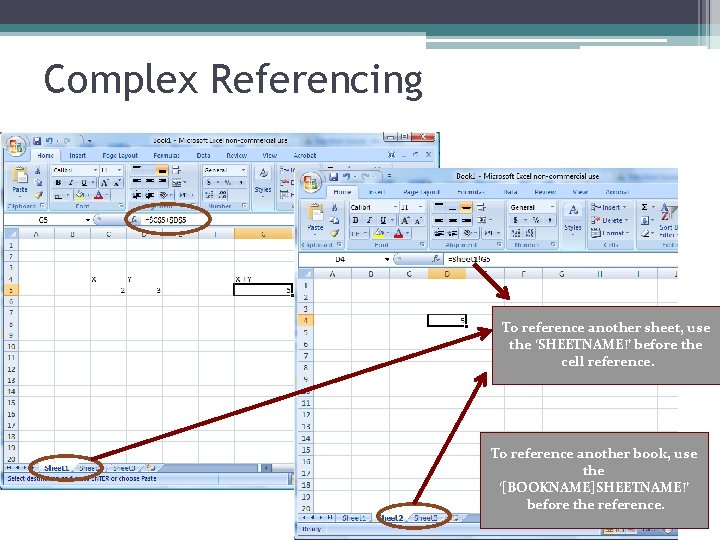720x540 pixels.
Task: Click the red Font Color button in the front window
Action: point(400,234)
